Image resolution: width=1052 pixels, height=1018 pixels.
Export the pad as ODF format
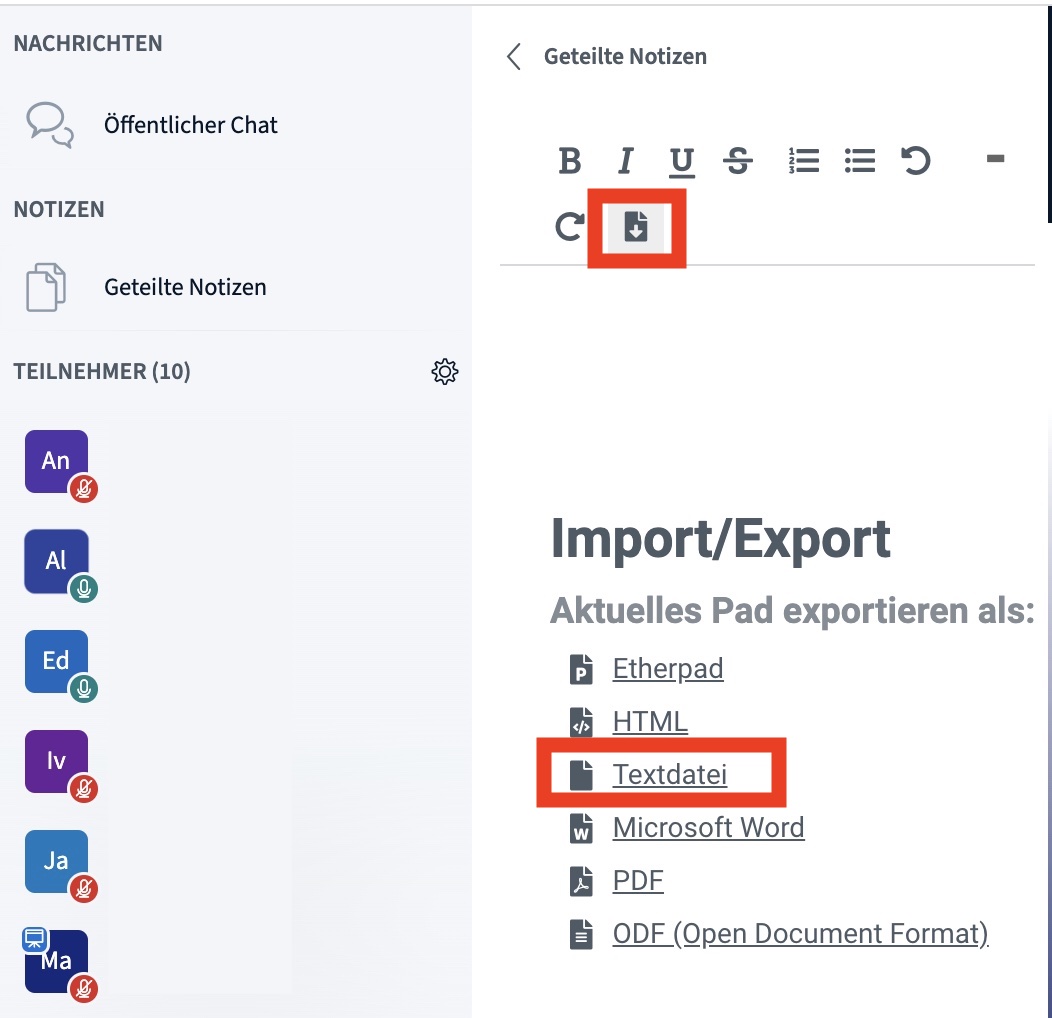click(799, 933)
